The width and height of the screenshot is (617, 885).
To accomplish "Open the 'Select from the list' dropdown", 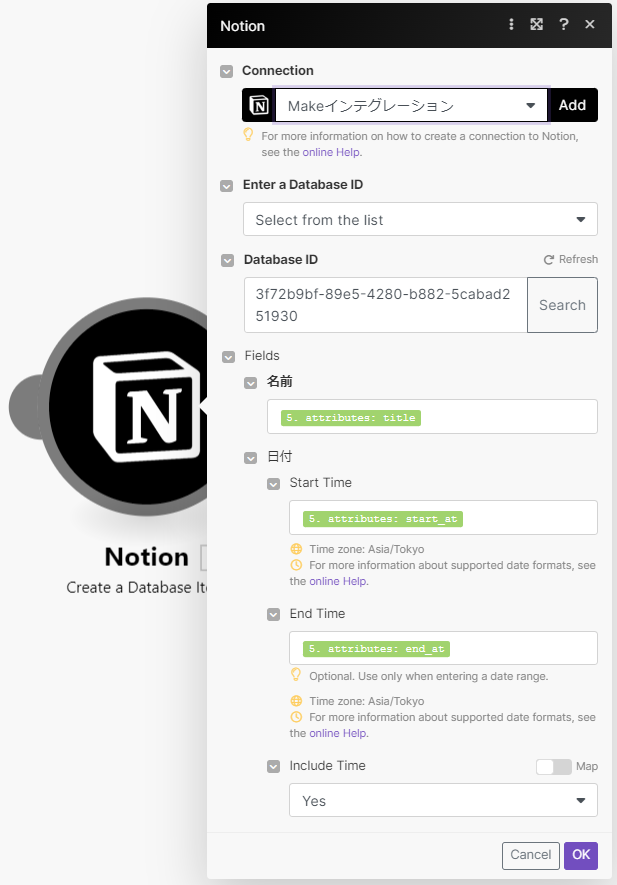I will point(420,219).
